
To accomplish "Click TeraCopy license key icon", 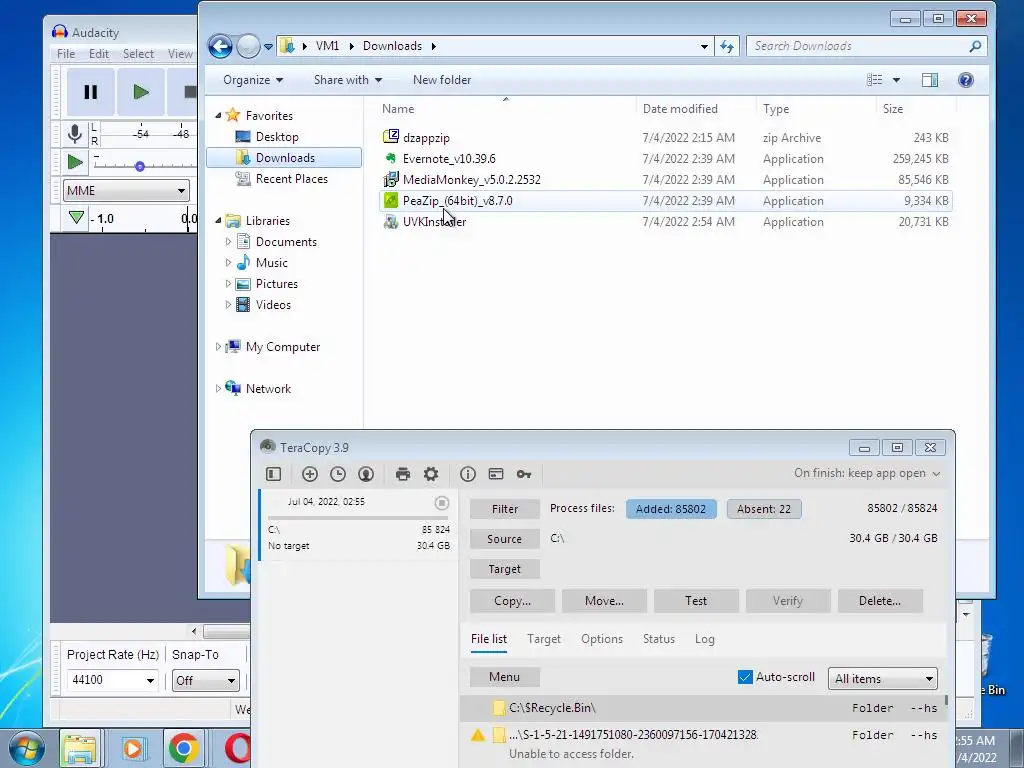I will [524, 474].
